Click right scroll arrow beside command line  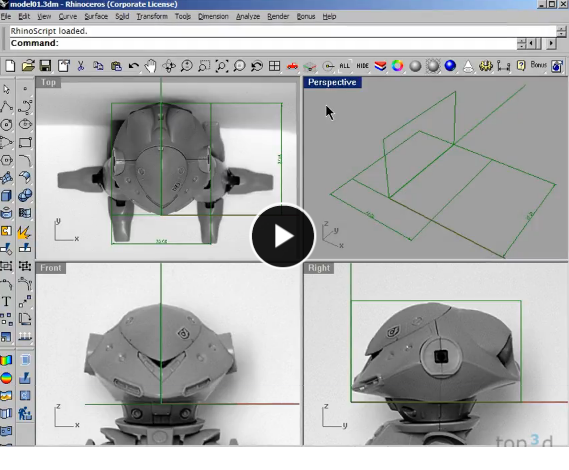click(551, 44)
